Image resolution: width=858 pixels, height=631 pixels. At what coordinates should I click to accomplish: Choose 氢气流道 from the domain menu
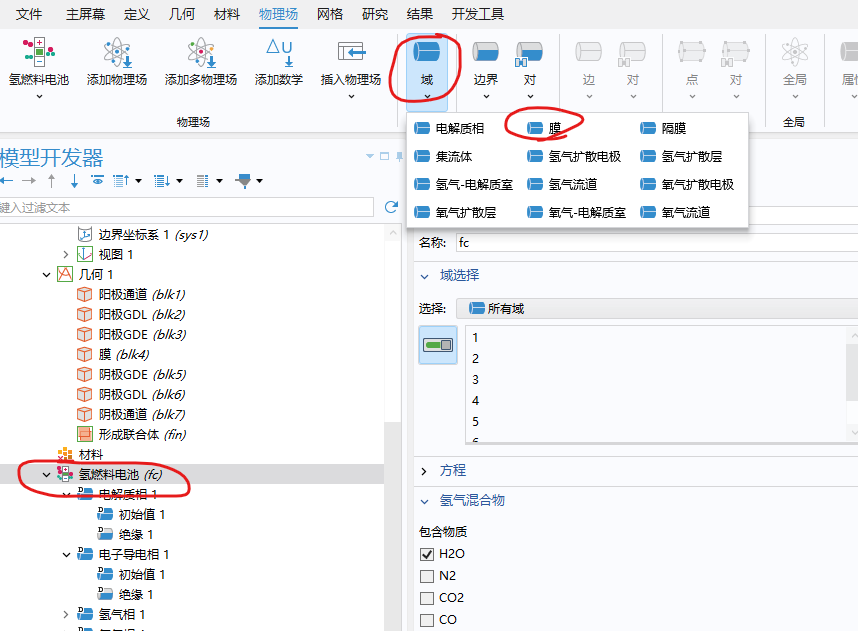[562, 184]
